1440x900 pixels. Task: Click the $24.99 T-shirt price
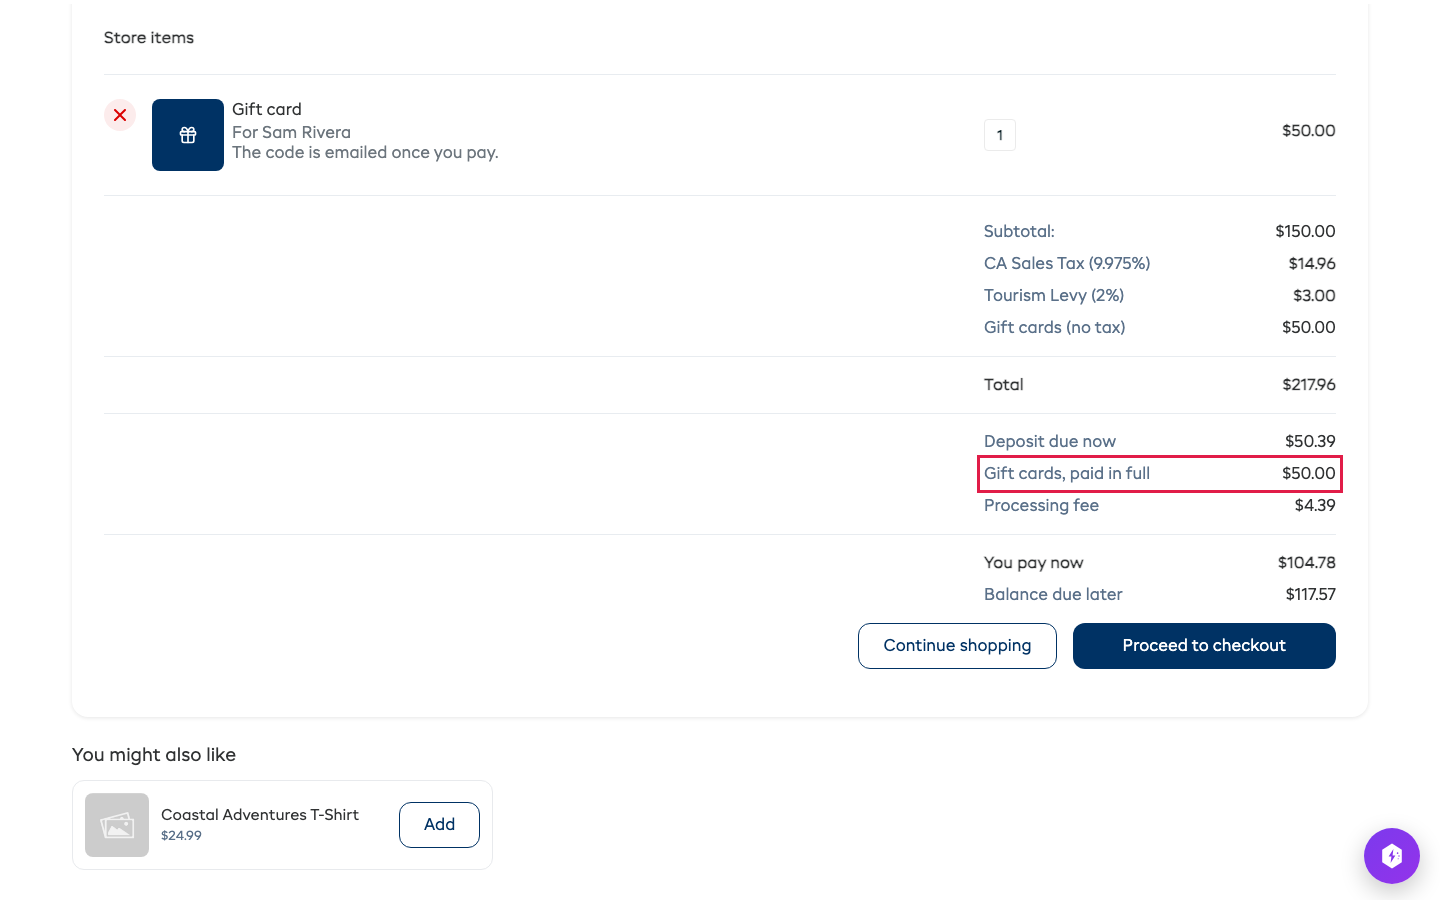pos(181,836)
